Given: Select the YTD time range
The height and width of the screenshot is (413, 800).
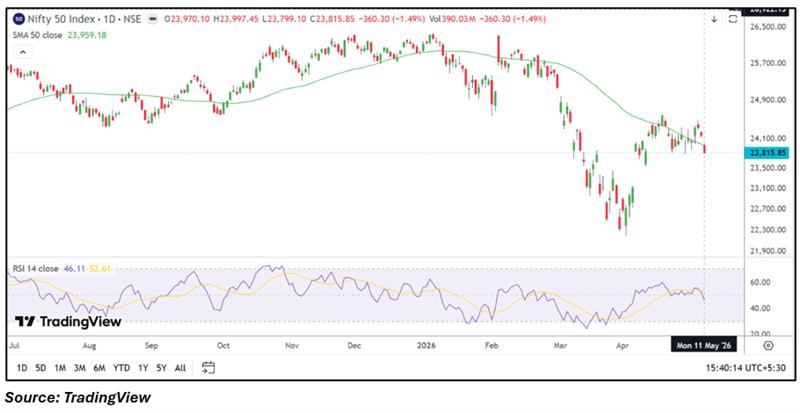Looking at the screenshot, I should point(121,368).
